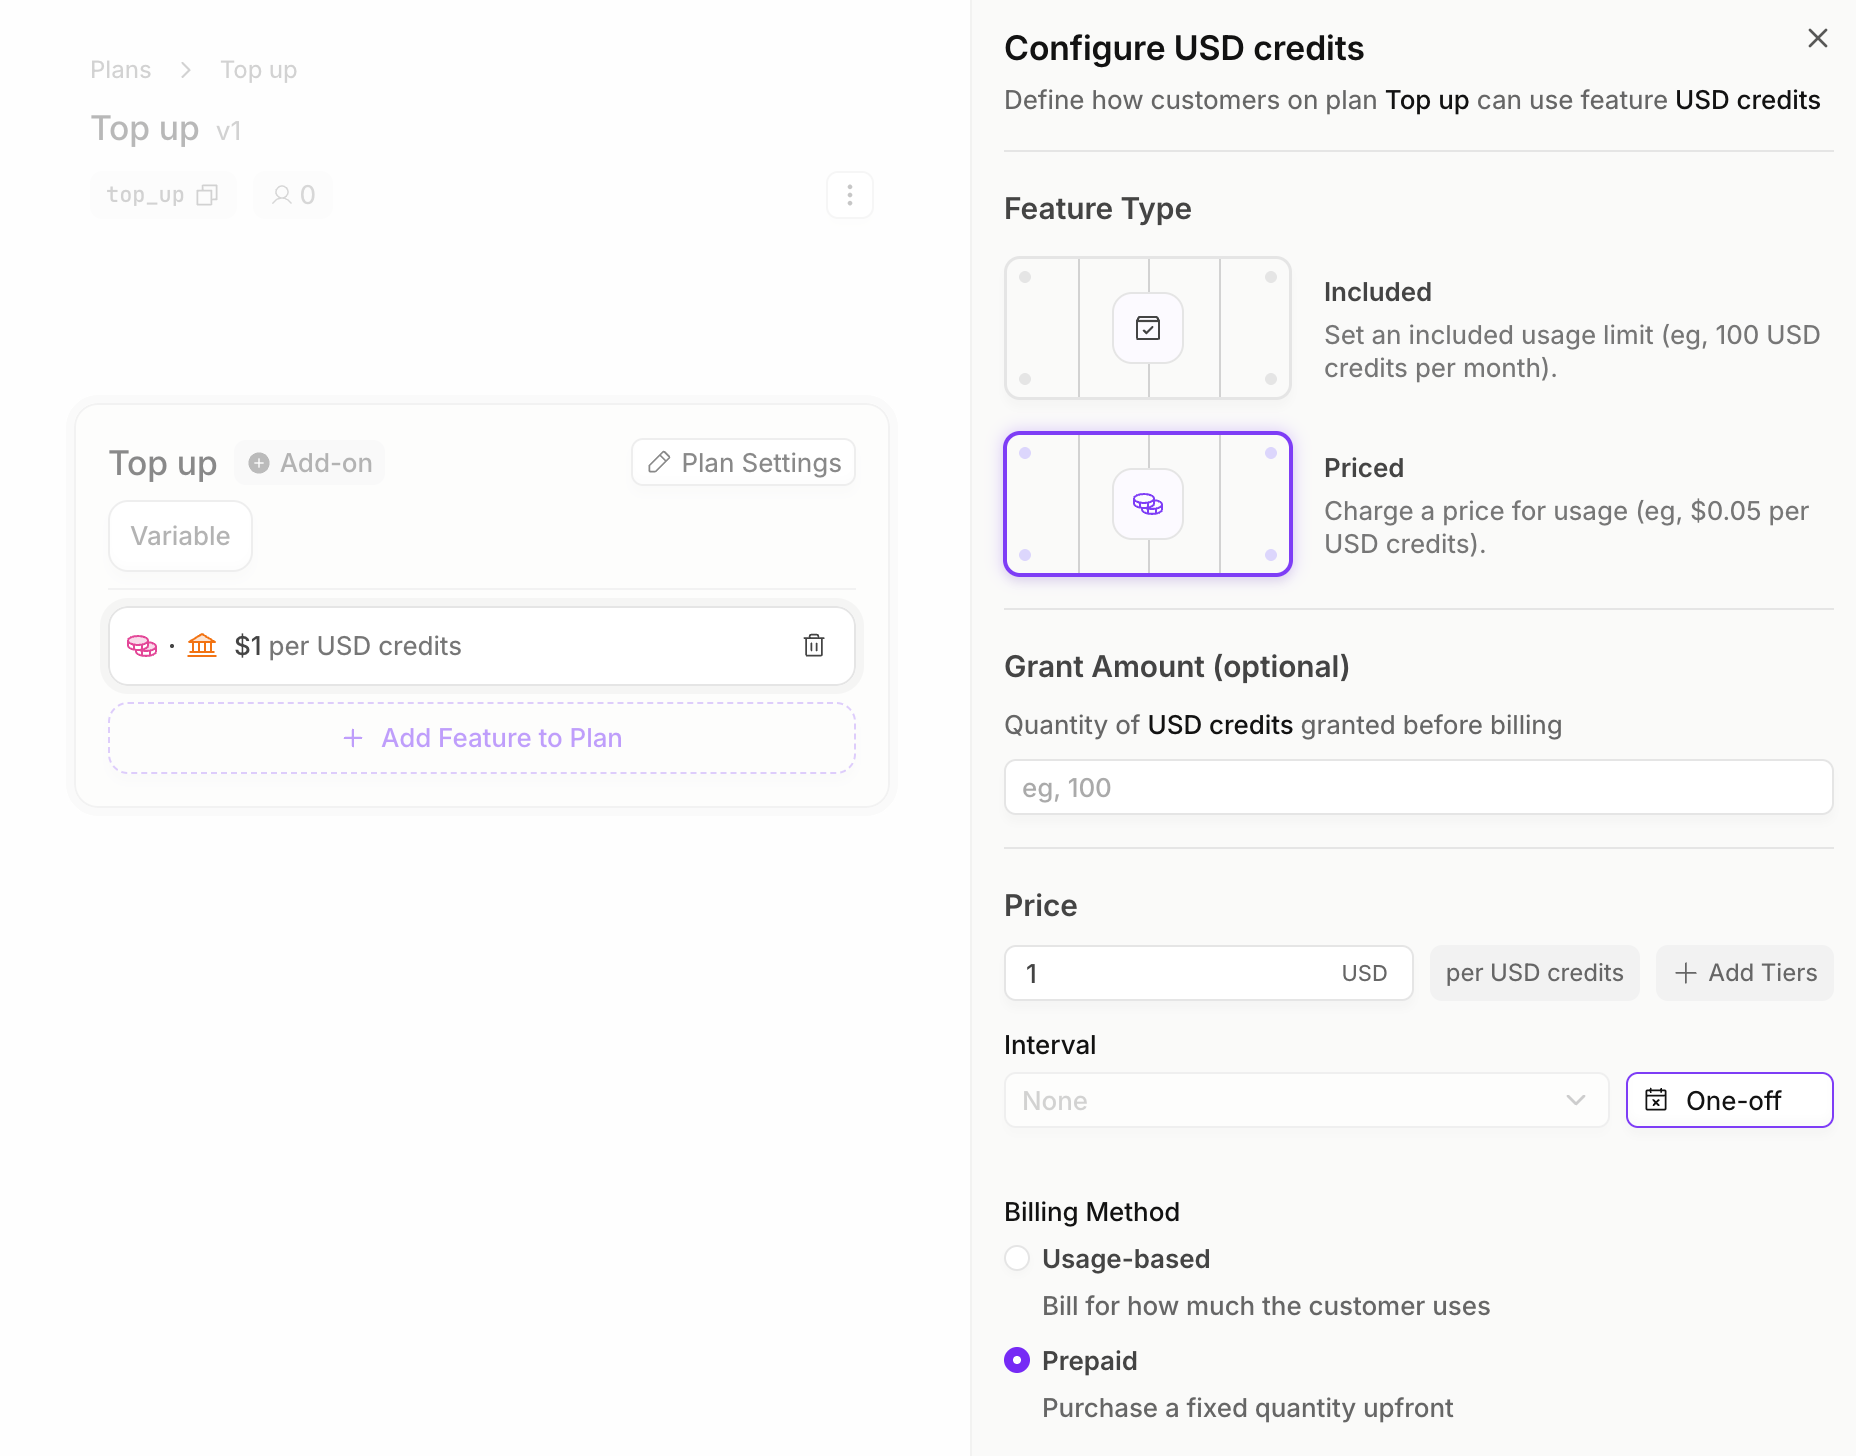This screenshot has height=1456, width=1856.
Task: Click the bank icon on feature row
Action: point(202,645)
